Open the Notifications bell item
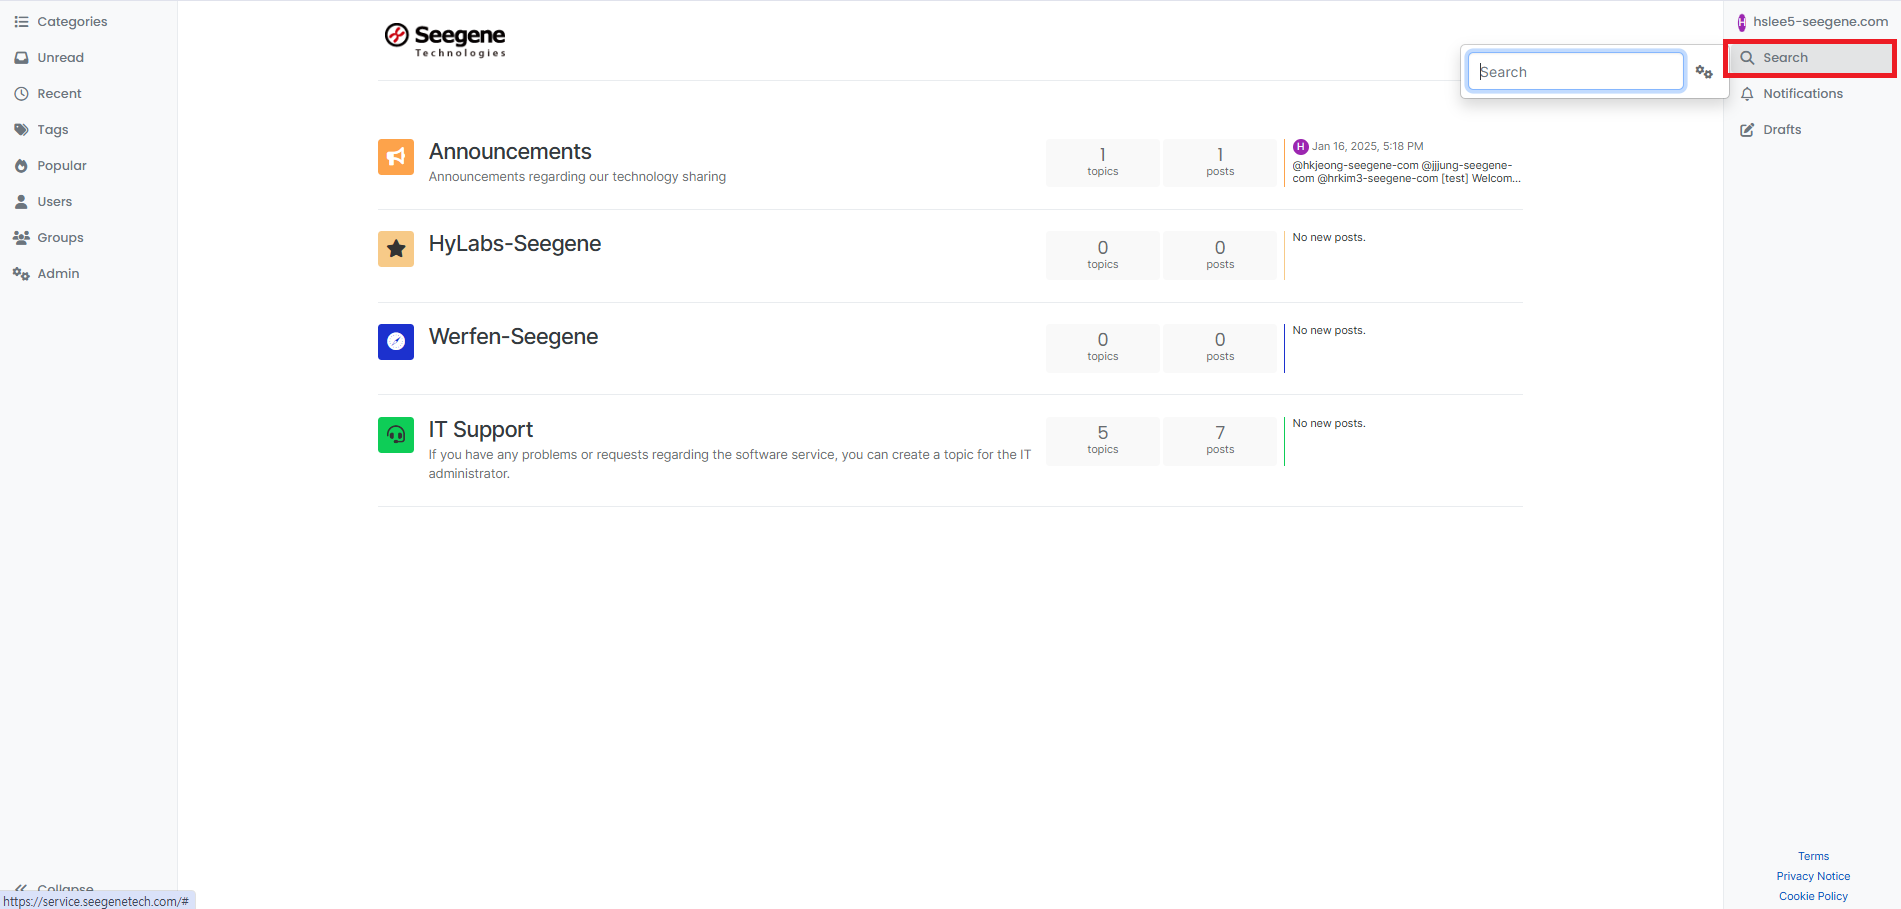Screen dimensions: 1901x909 (1801, 94)
